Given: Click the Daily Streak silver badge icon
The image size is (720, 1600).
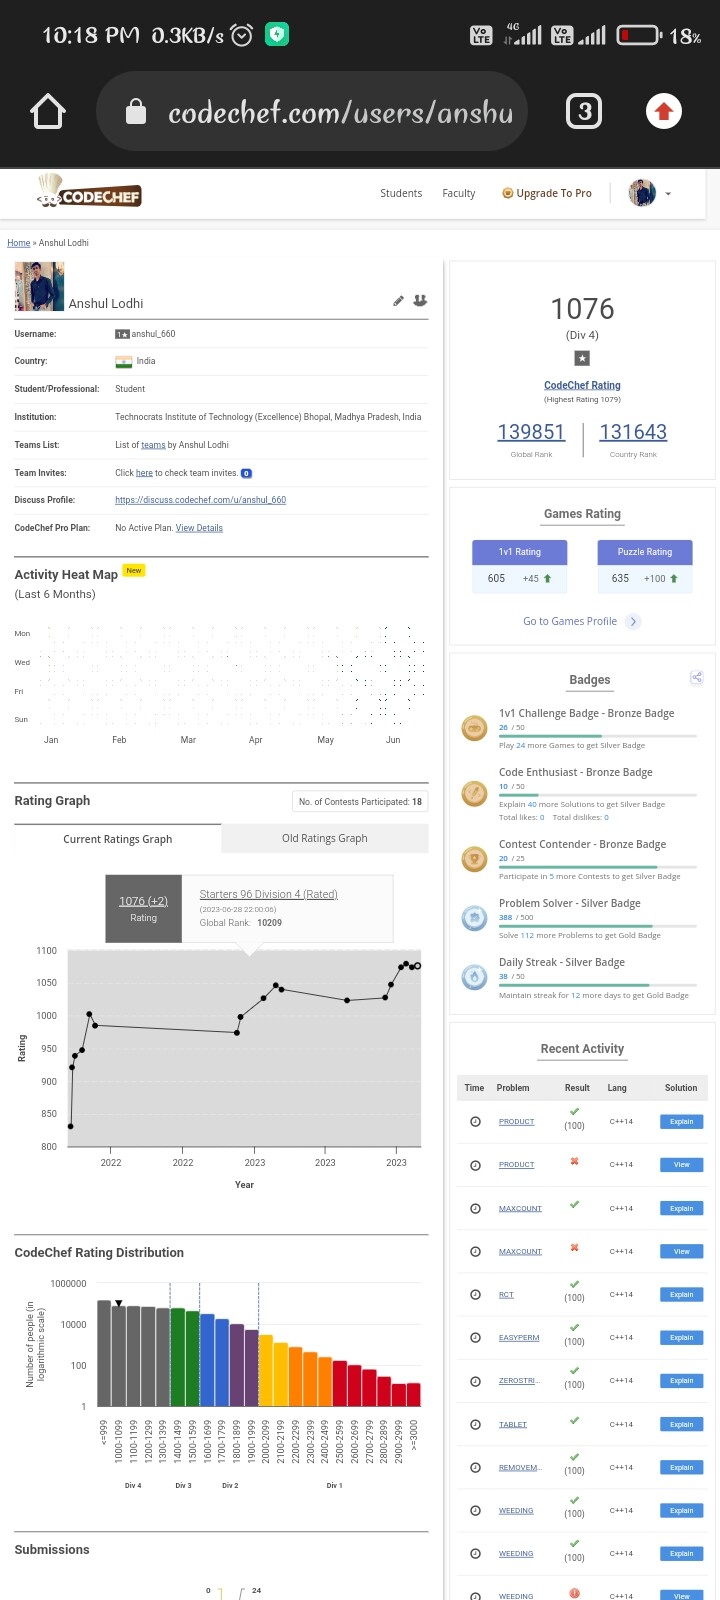Looking at the screenshot, I should point(474,977).
